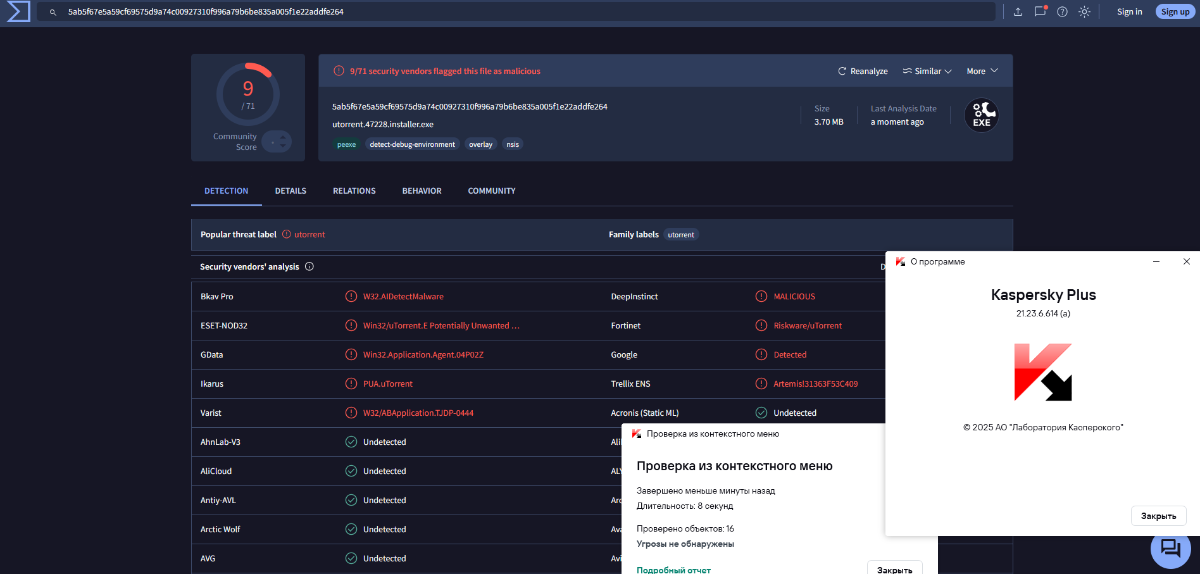This screenshot has width=1200, height=574.
Task: Click the EXE file type icon
Action: click(x=980, y=115)
